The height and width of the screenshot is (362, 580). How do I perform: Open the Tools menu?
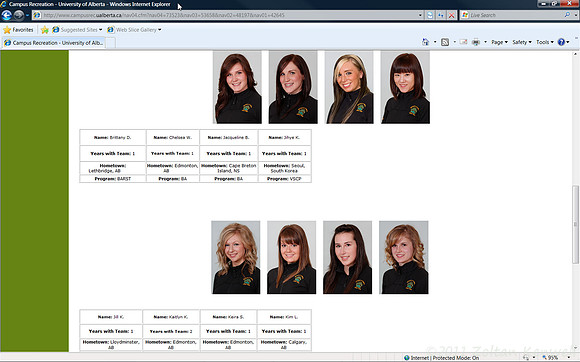(x=545, y=42)
